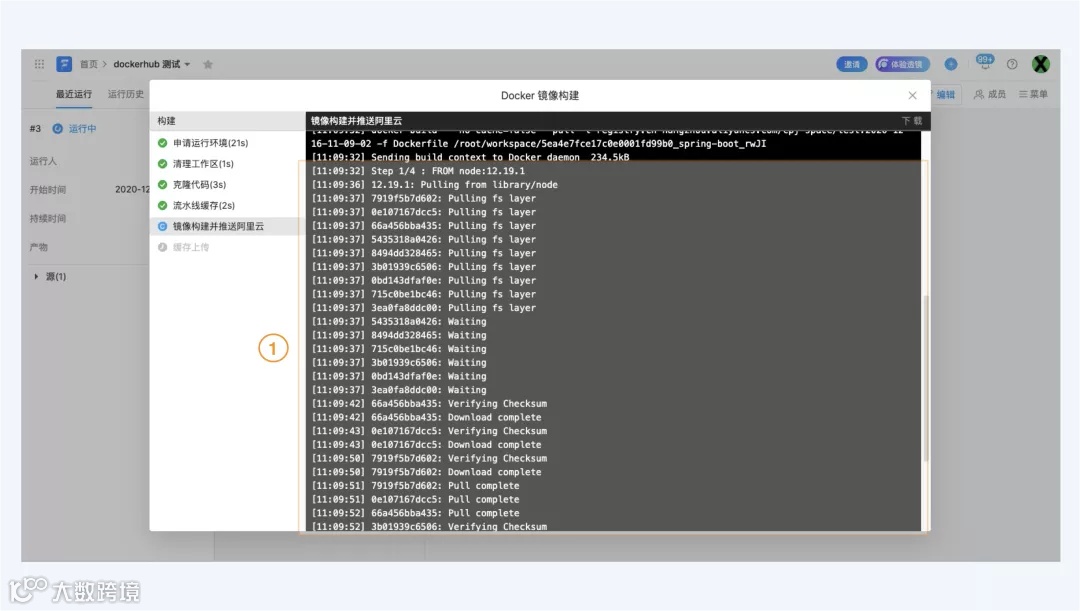This screenshot has width=1080, height=611.
Task: Open the user avatar menu
Action: point(1041,64)
